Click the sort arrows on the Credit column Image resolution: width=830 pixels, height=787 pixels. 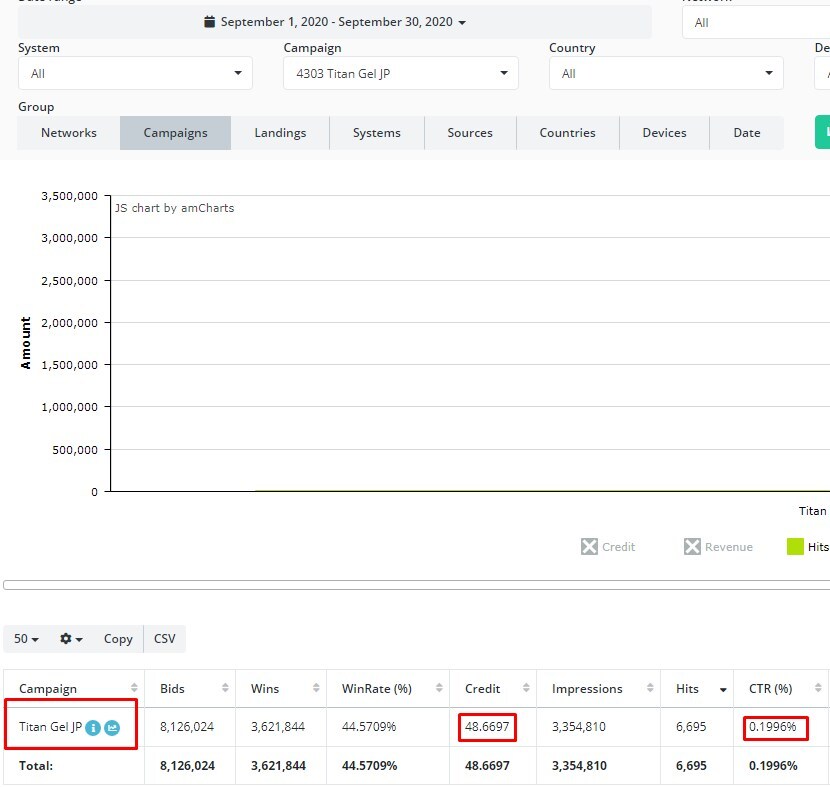525,688
